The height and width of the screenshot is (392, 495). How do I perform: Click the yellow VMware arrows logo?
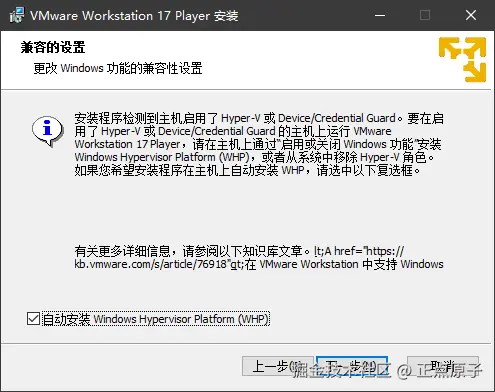(x=462, y=59)
